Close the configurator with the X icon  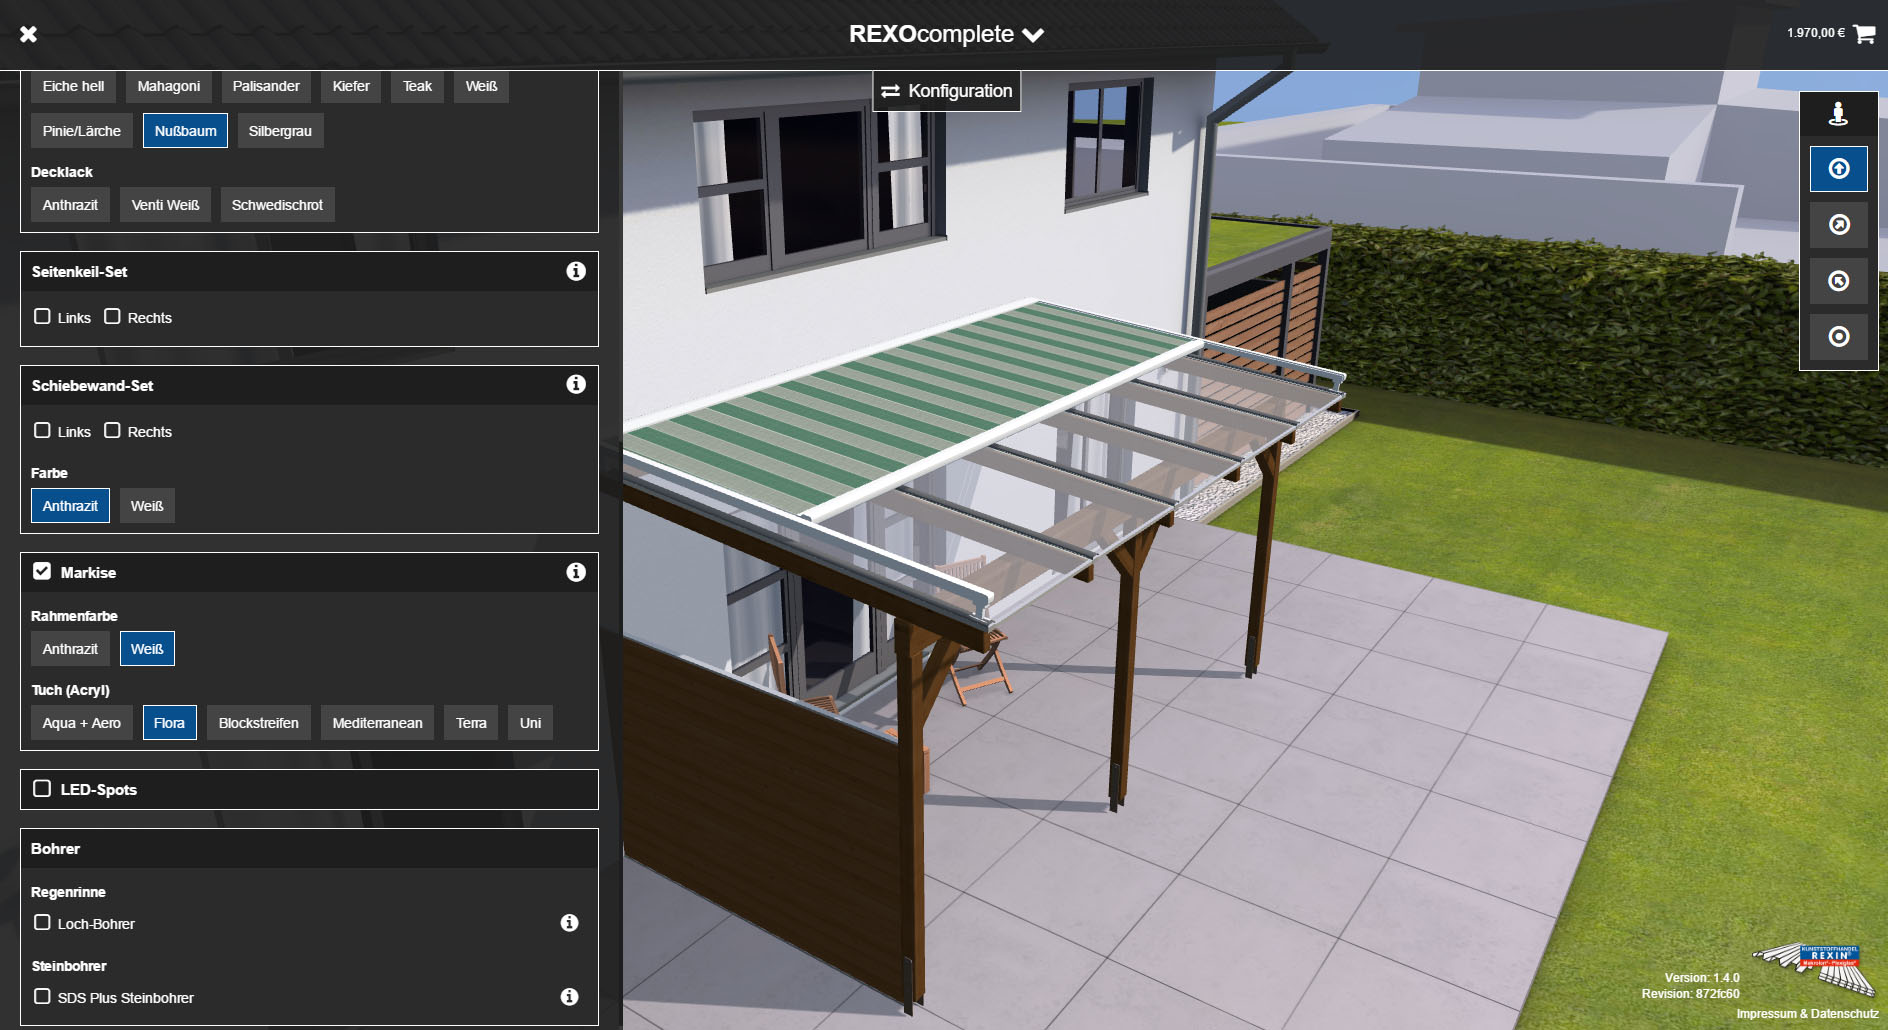(28, 34)
